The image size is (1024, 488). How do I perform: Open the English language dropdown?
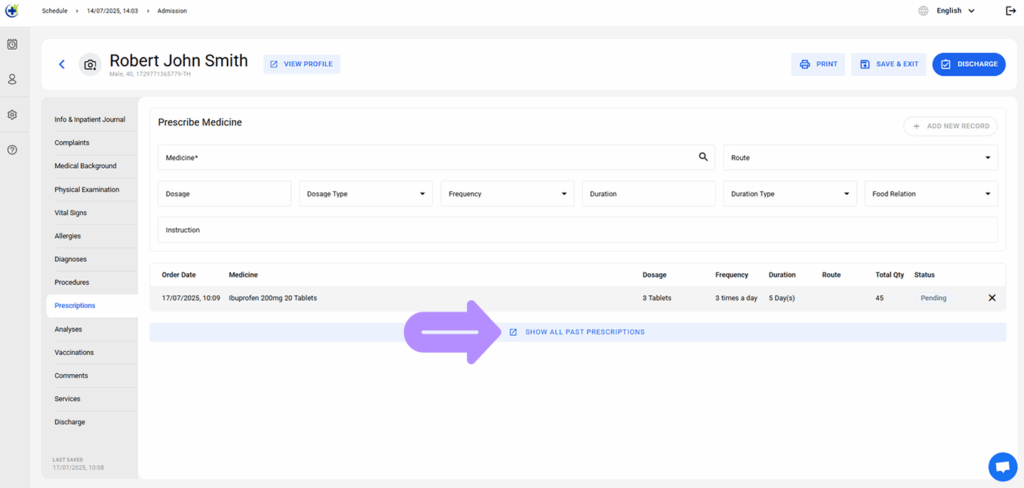point(956,10)
